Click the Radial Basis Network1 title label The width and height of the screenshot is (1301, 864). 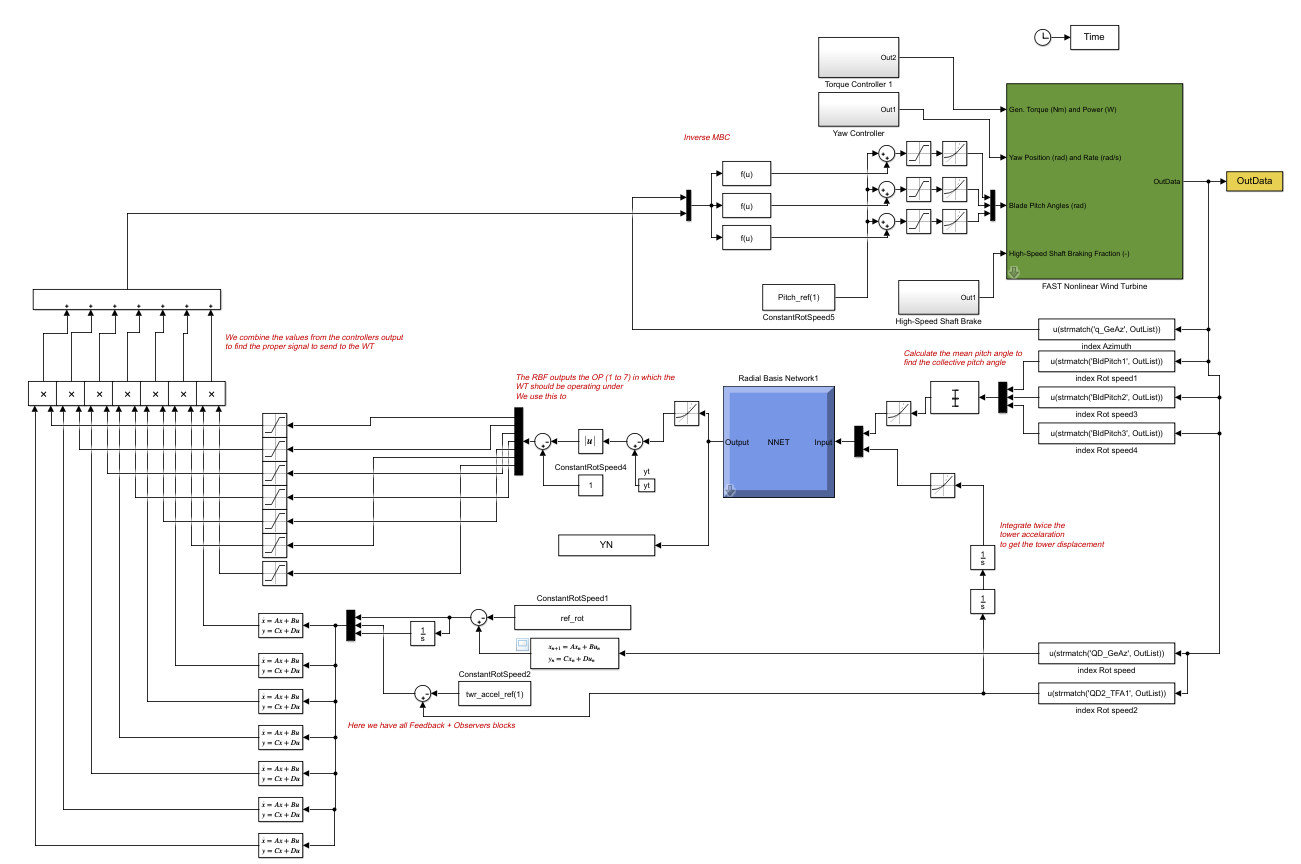coord(779,378)
